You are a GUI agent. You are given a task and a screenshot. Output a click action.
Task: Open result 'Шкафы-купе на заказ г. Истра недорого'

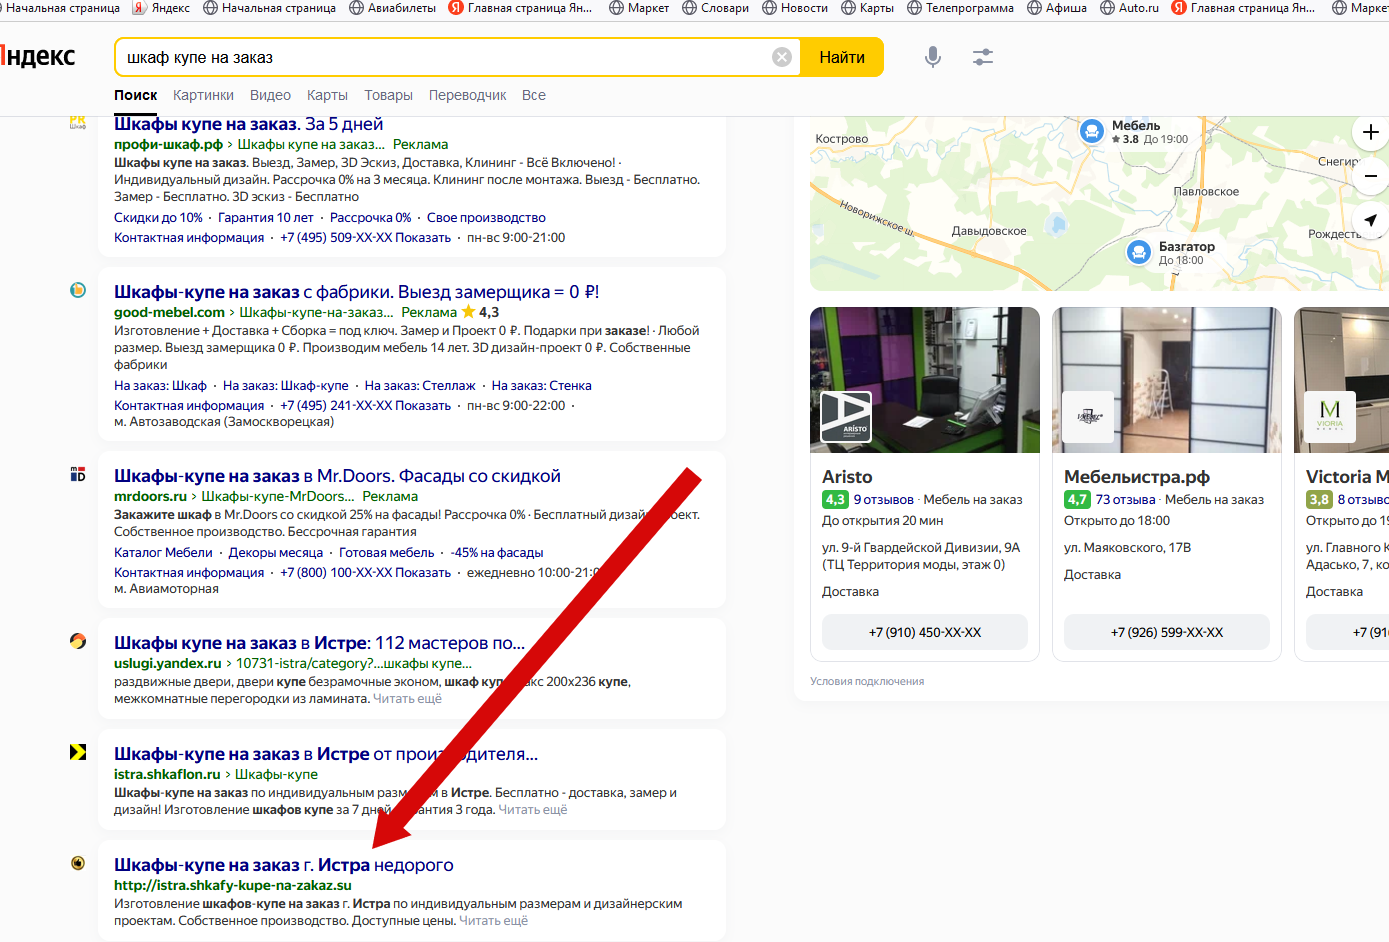pos(284,865)
